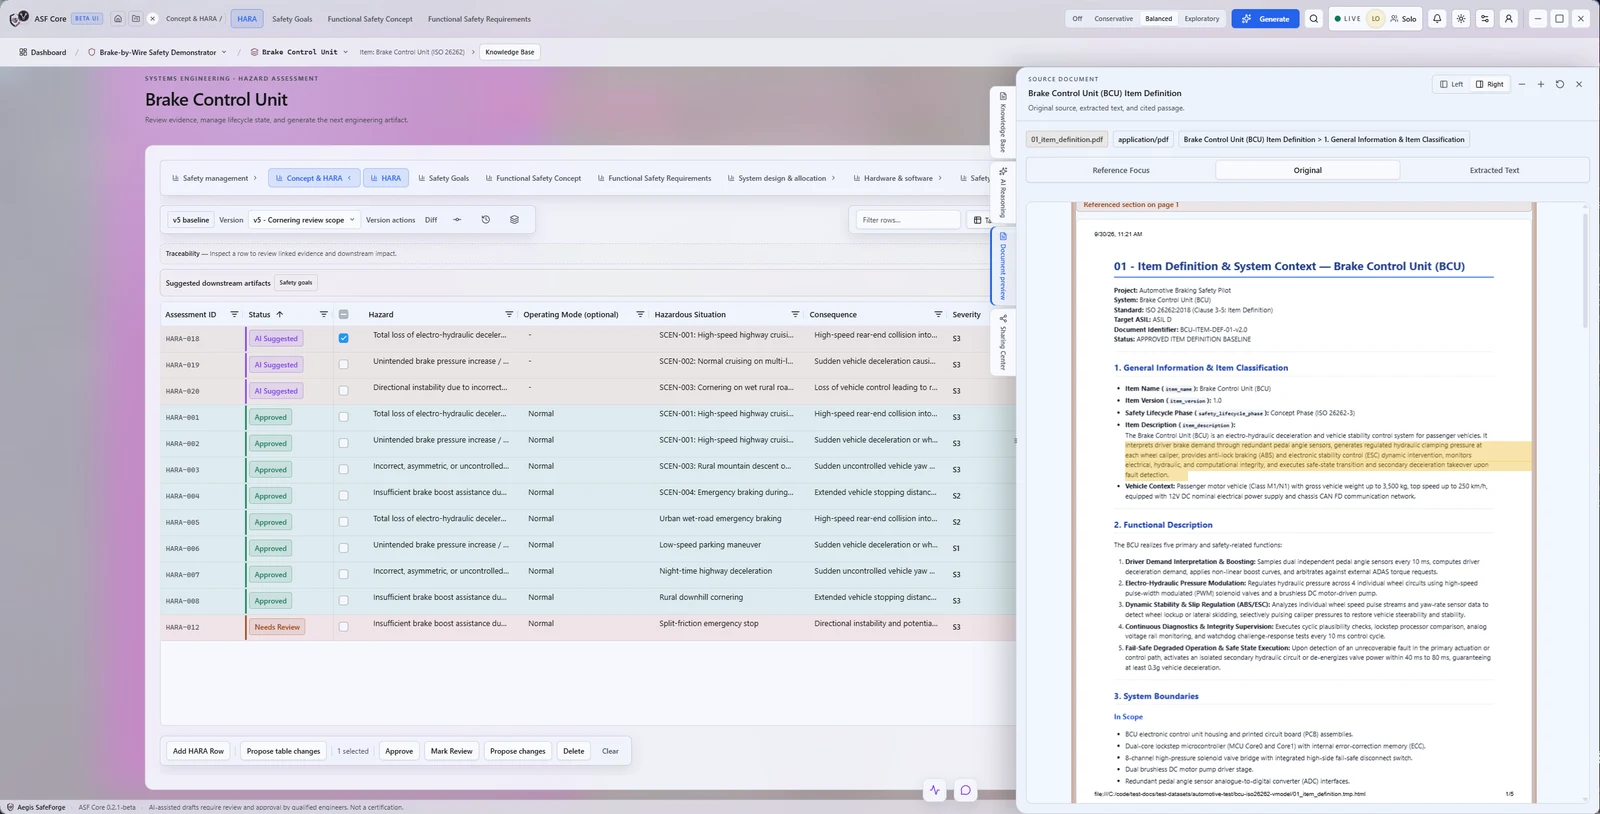1600x814 pixels.
Task: Open Functional Safety Concept in title bar
Action: pos(370,19)
